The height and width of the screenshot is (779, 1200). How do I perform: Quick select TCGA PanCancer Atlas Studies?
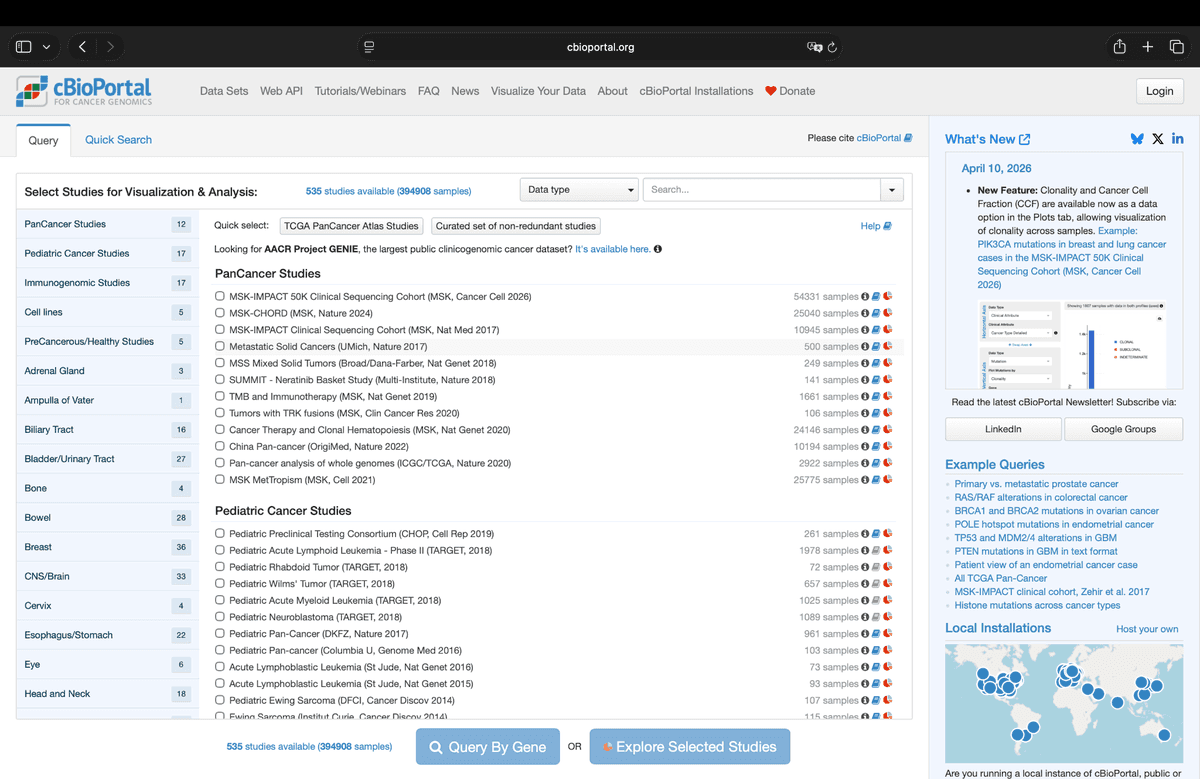(351, 226)
